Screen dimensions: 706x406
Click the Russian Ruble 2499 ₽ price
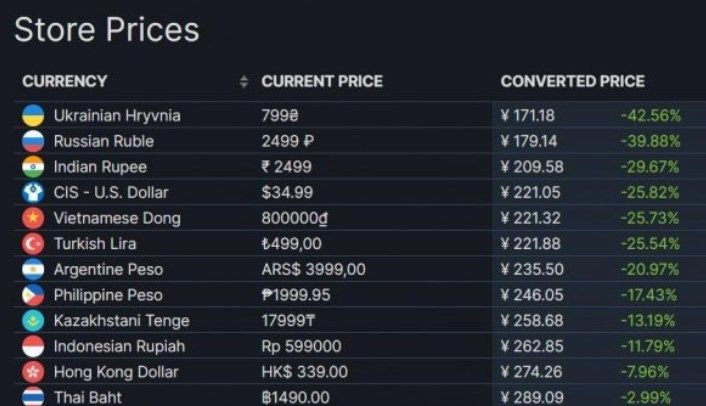pos(288,142)
